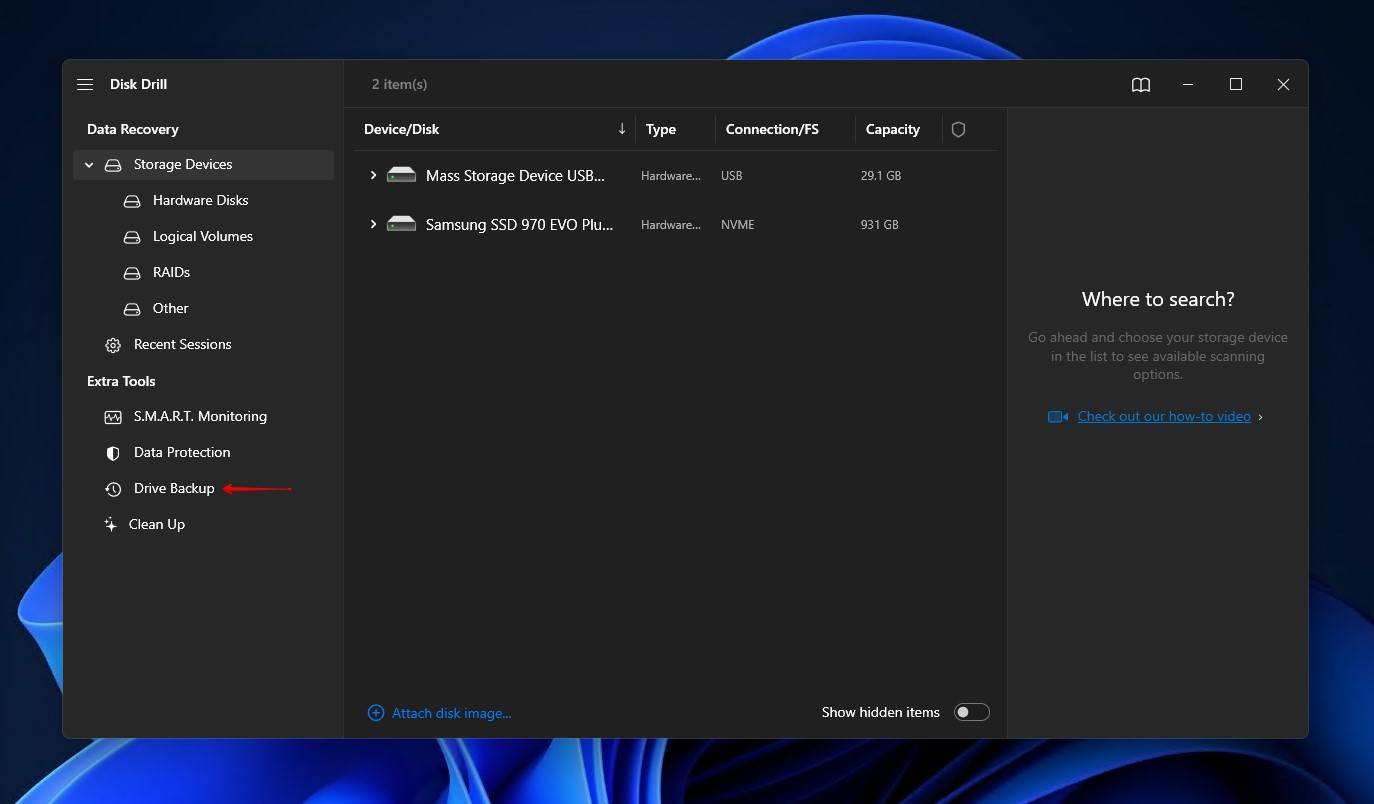The height and width of the screenshot is (804, 1374).
Task: Click the arrow chevron after how-to video link
Action: 1260,417
